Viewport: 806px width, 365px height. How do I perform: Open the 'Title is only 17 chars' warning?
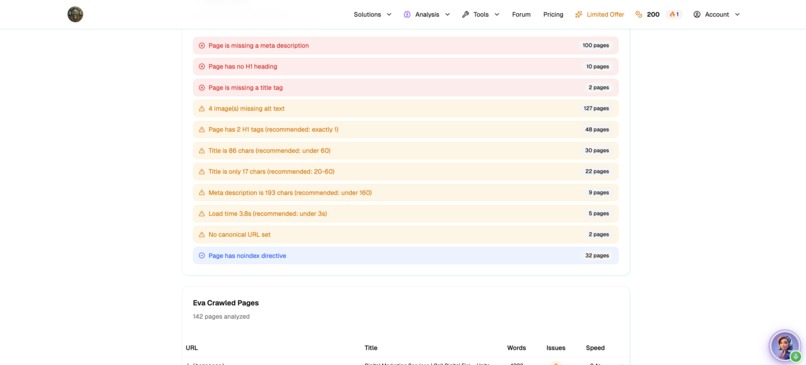pyautogui.click(x=406, y=171)
